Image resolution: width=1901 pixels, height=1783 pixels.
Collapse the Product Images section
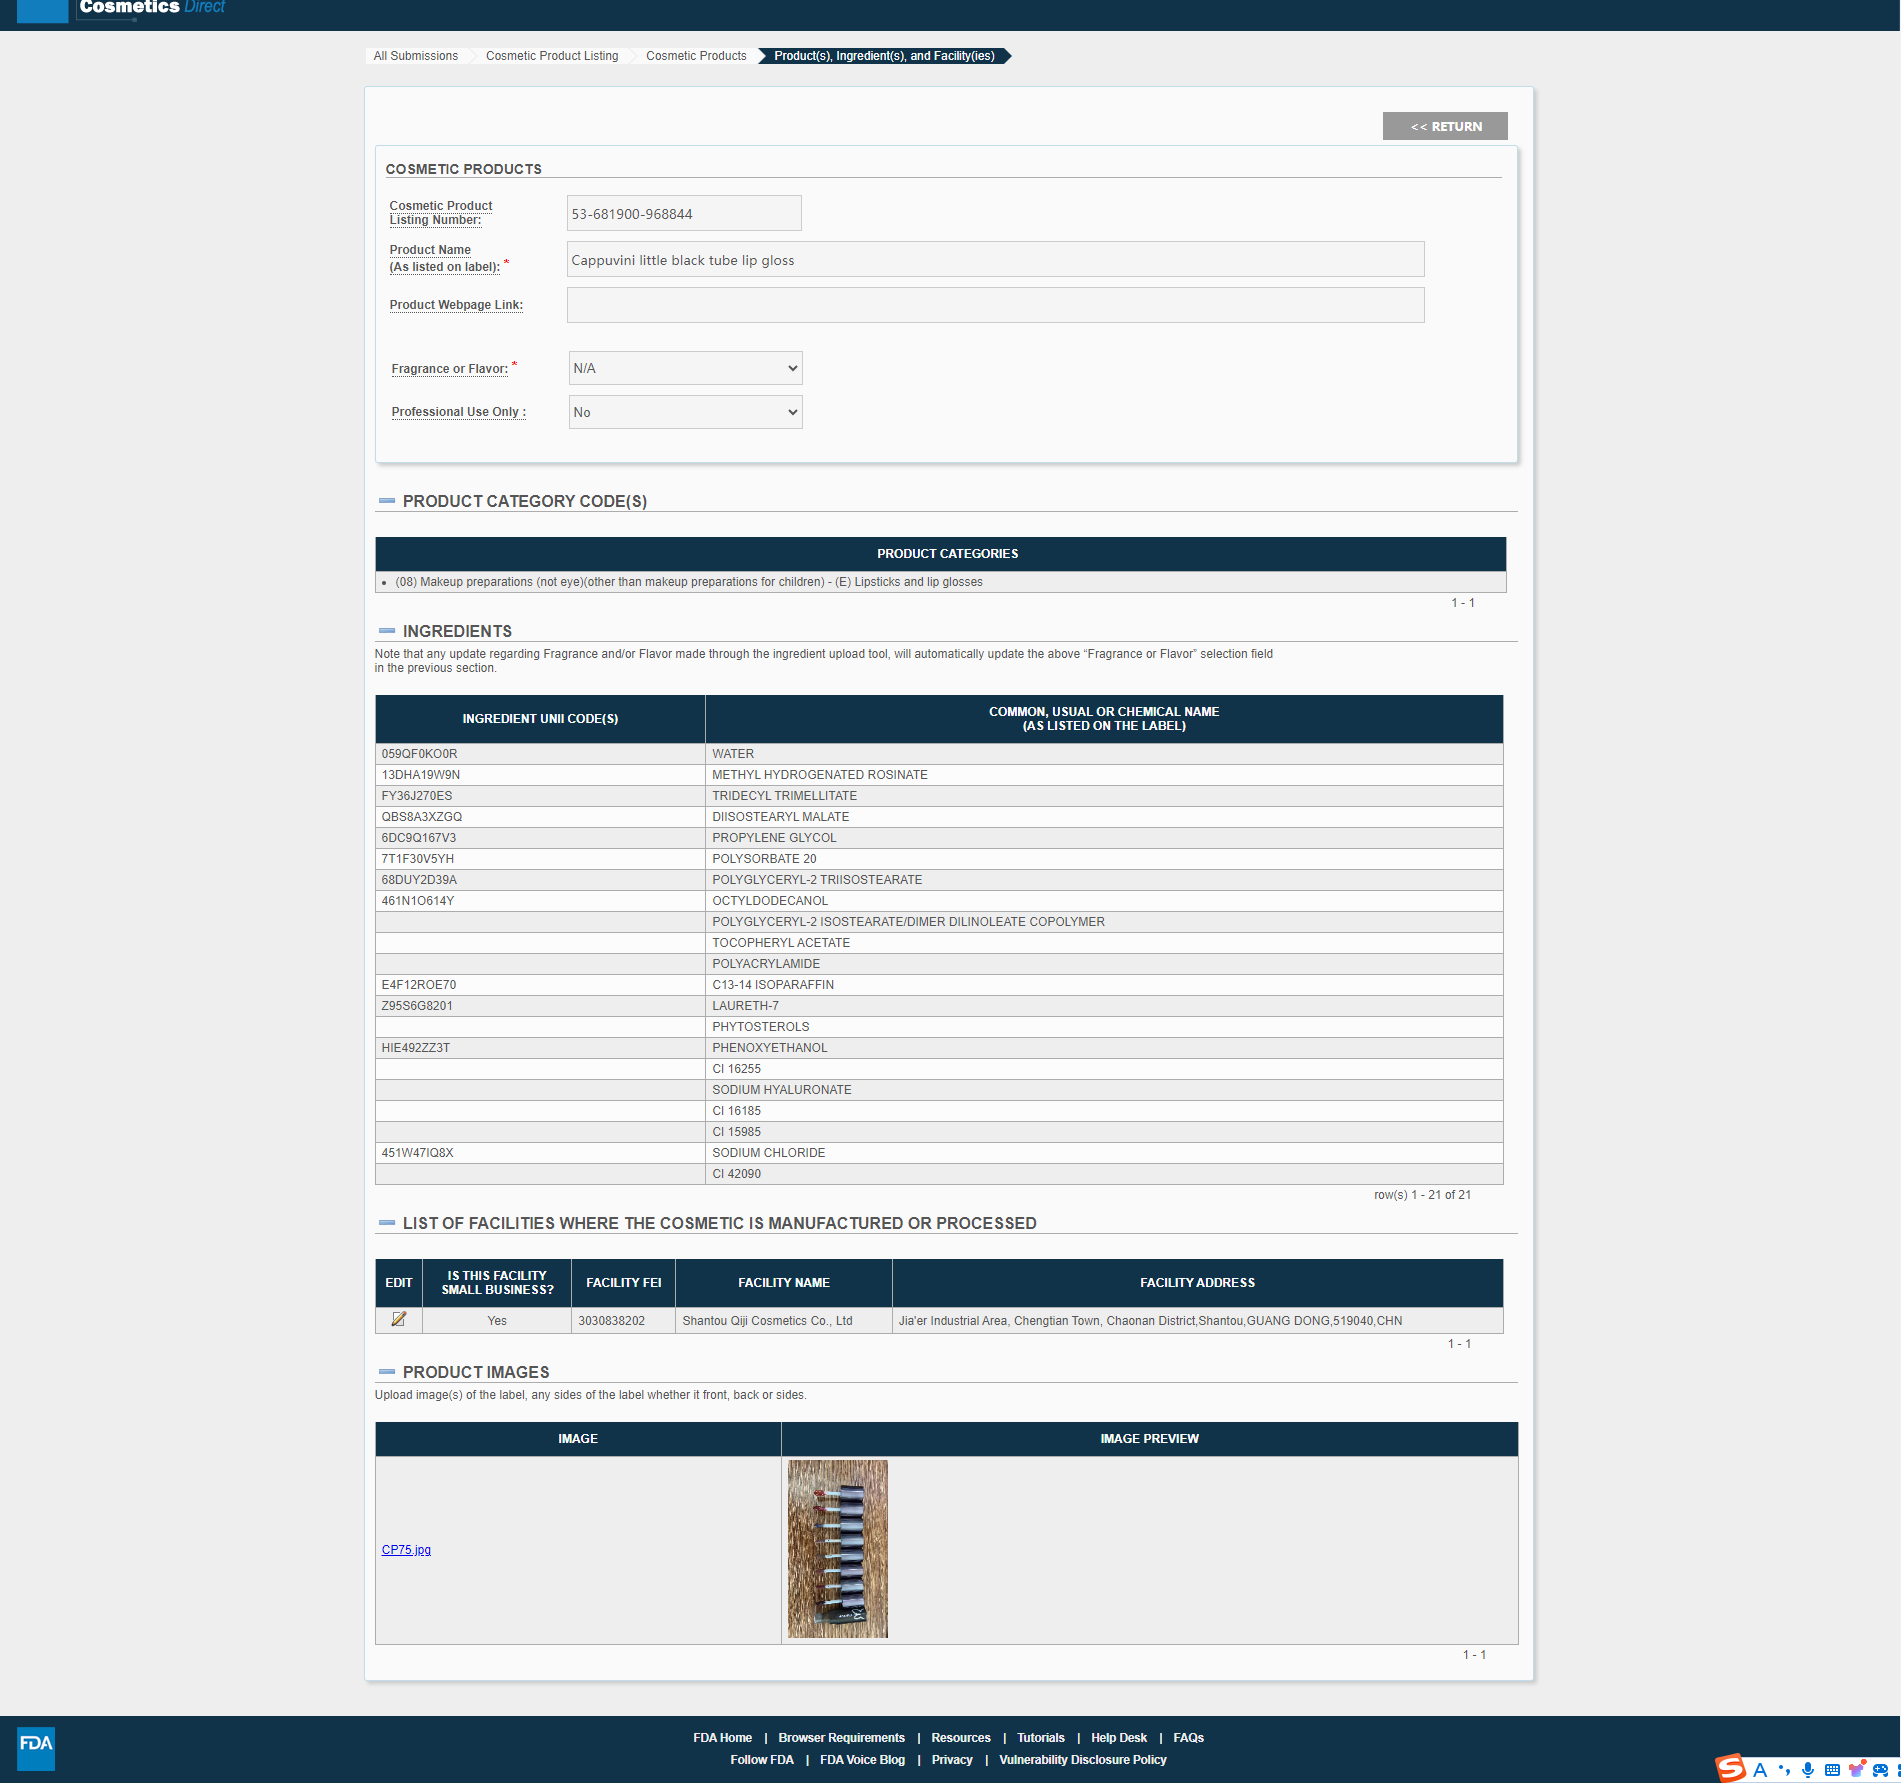(x=387, y=1372)
